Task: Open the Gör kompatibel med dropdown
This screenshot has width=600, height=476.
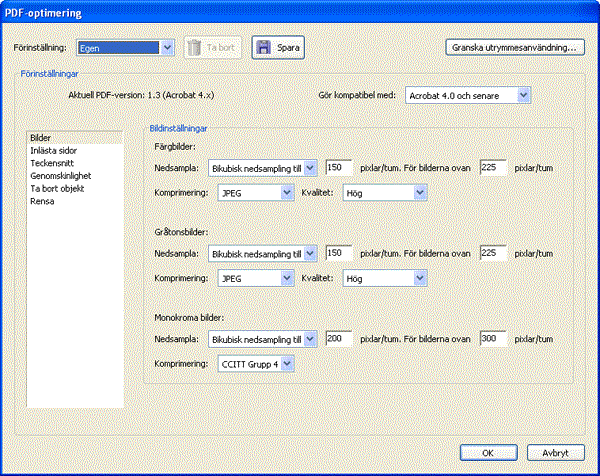Action: (468, 95)
